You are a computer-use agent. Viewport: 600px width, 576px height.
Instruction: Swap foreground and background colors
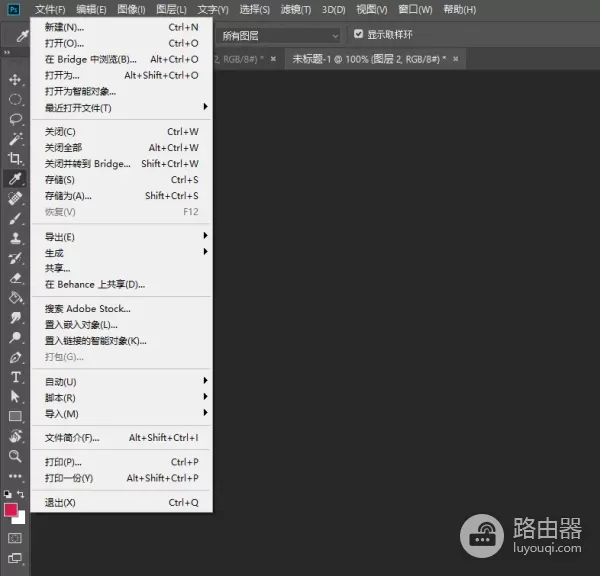(21, 494)
